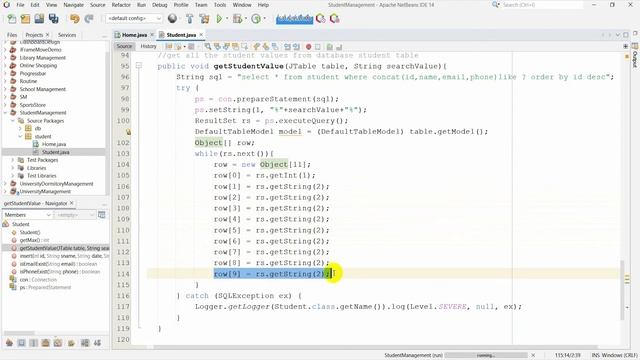Click the Redo arrow icon

(x=89, y=19)
